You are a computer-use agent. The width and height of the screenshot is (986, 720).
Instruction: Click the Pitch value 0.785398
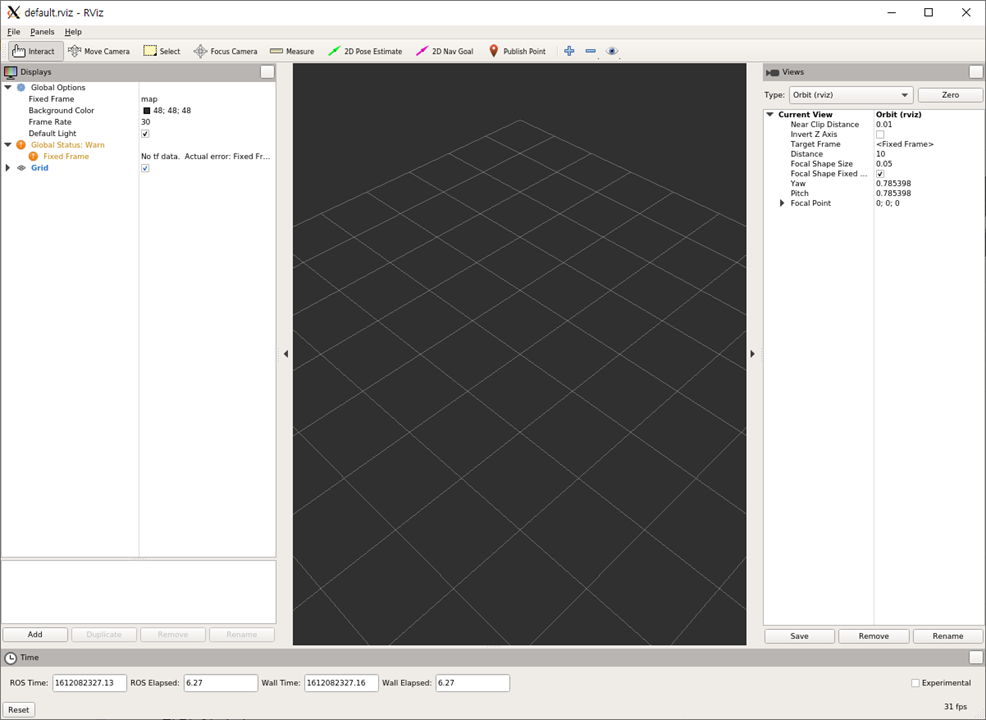click(x=894, y=194)
